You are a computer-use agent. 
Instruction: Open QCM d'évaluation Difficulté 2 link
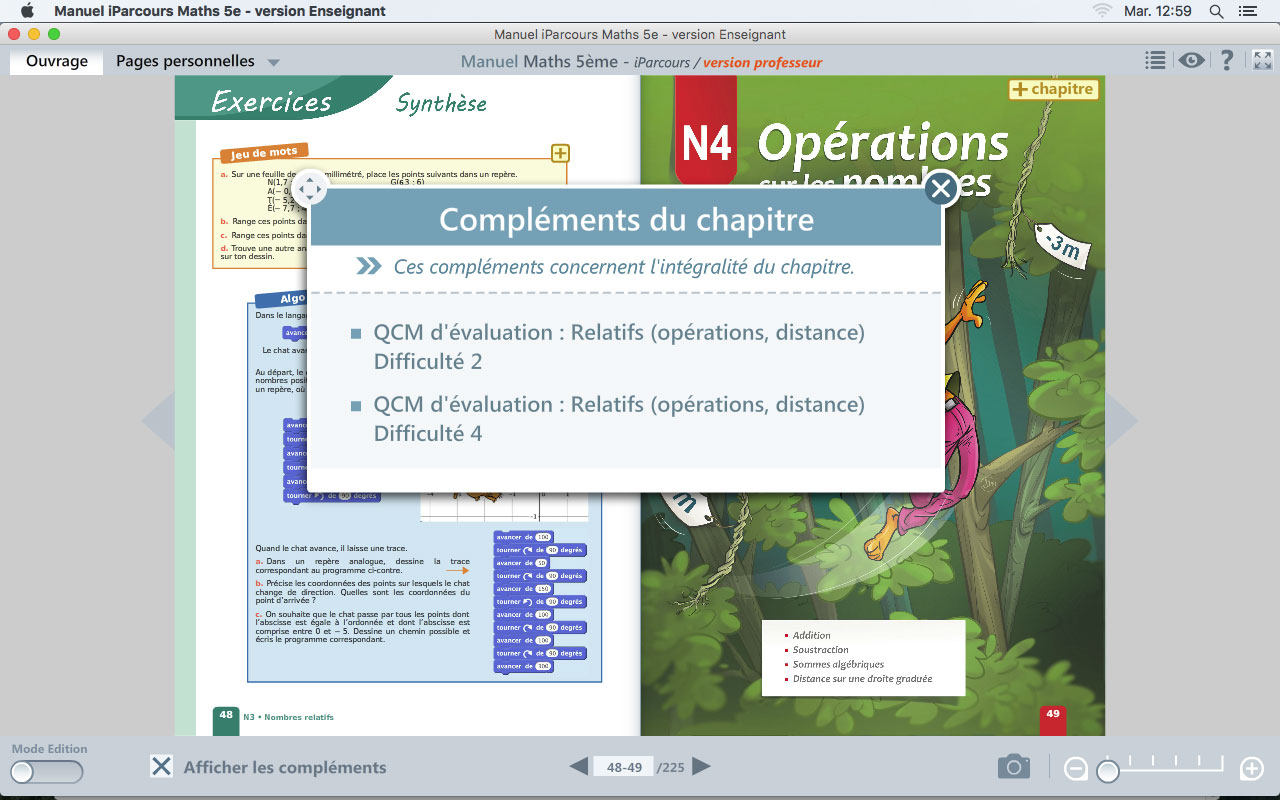pos(618,346)
